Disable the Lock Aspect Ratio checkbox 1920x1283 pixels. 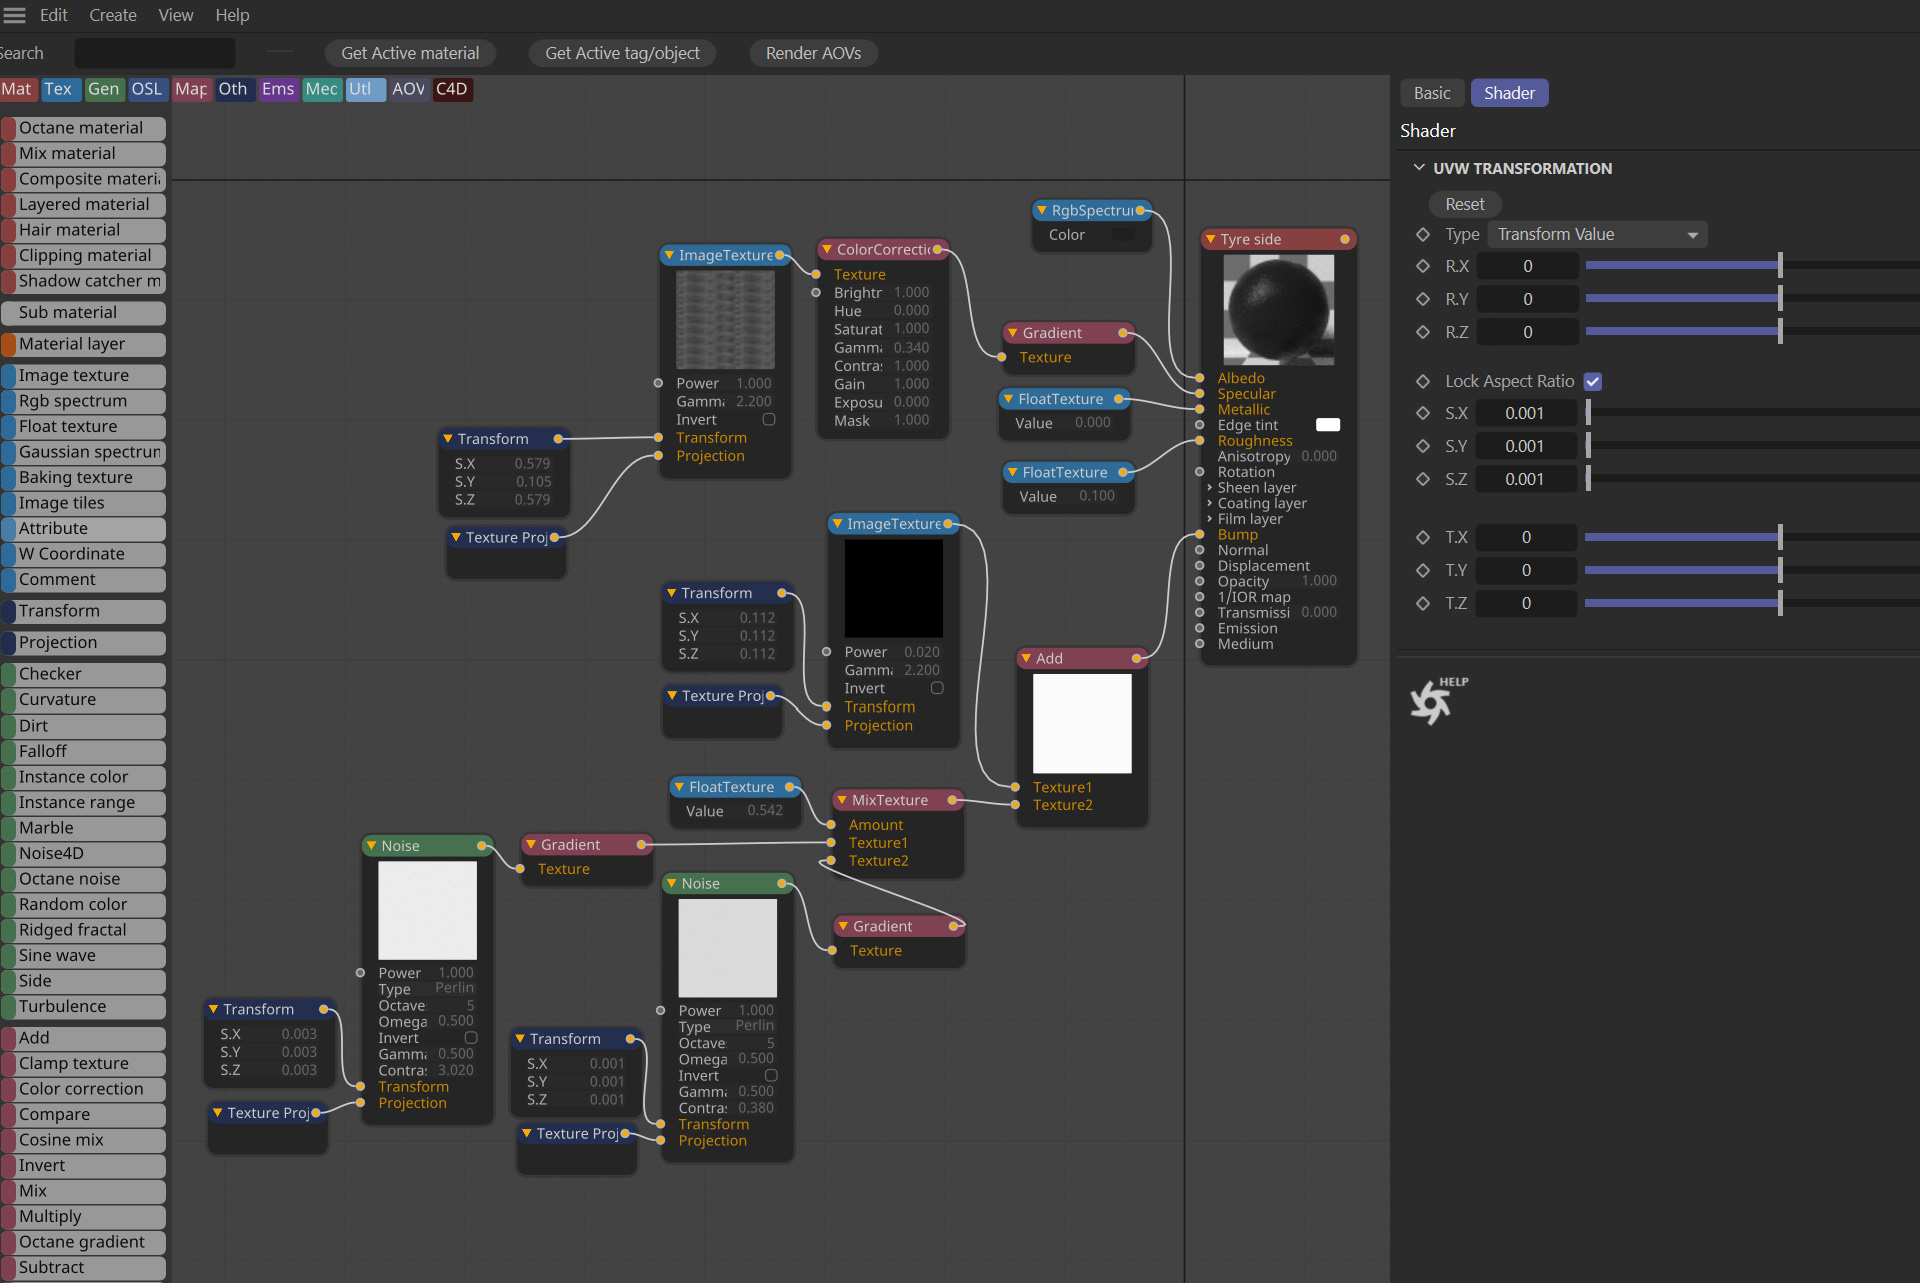tap(1593, 381)
